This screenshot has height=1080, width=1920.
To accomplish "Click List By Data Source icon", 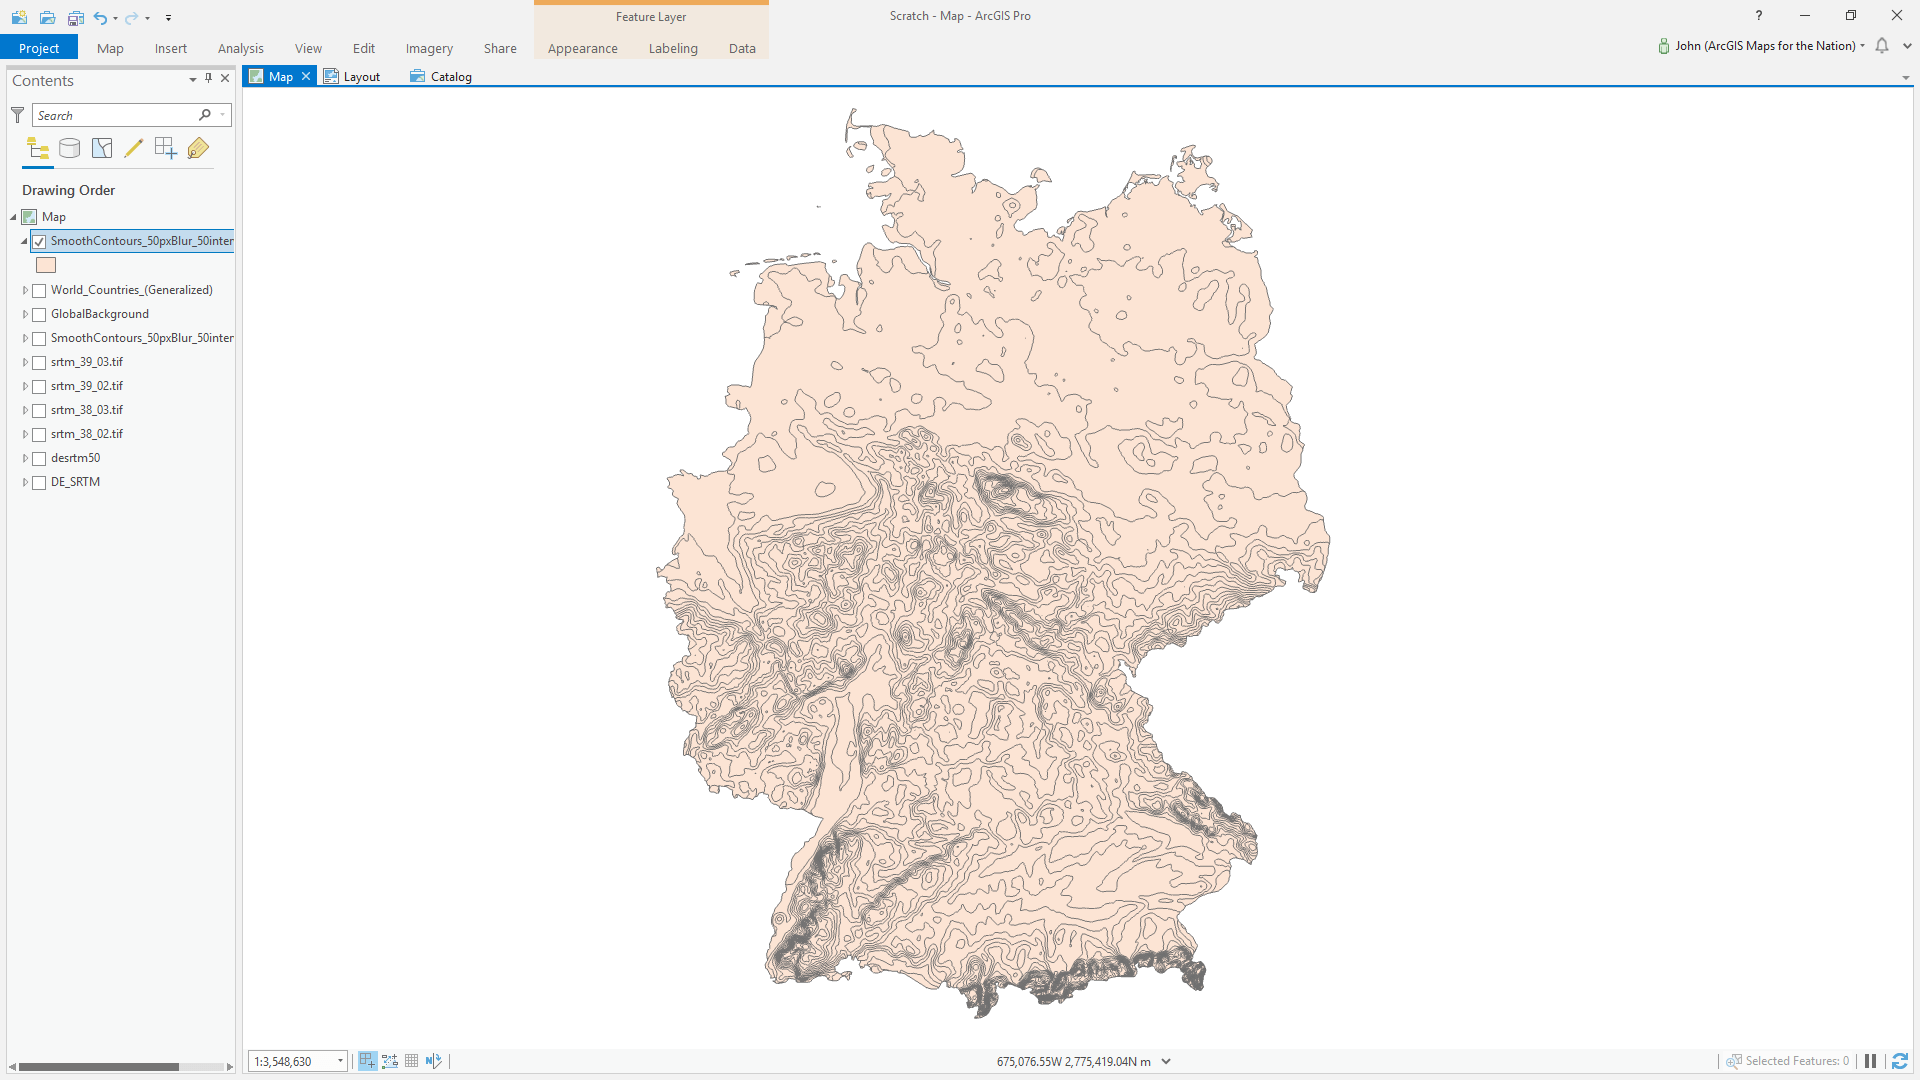I will pyautogui.click(x=70, y=149).
